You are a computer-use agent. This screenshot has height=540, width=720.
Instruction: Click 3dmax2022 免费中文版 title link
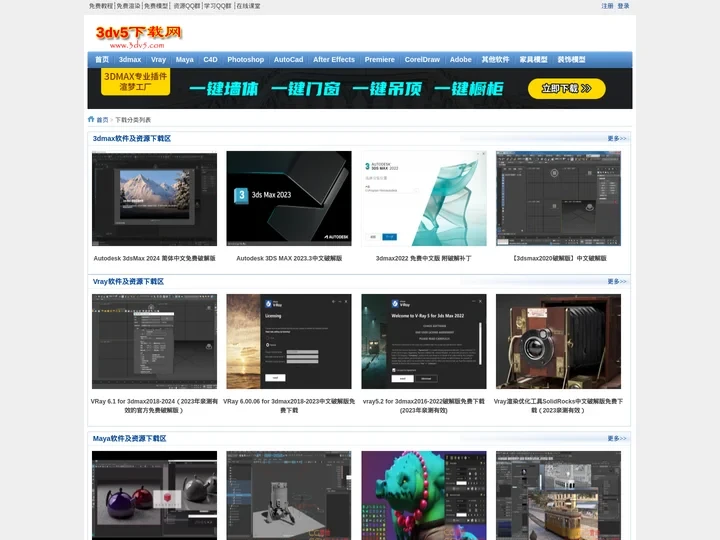point(424,259)
